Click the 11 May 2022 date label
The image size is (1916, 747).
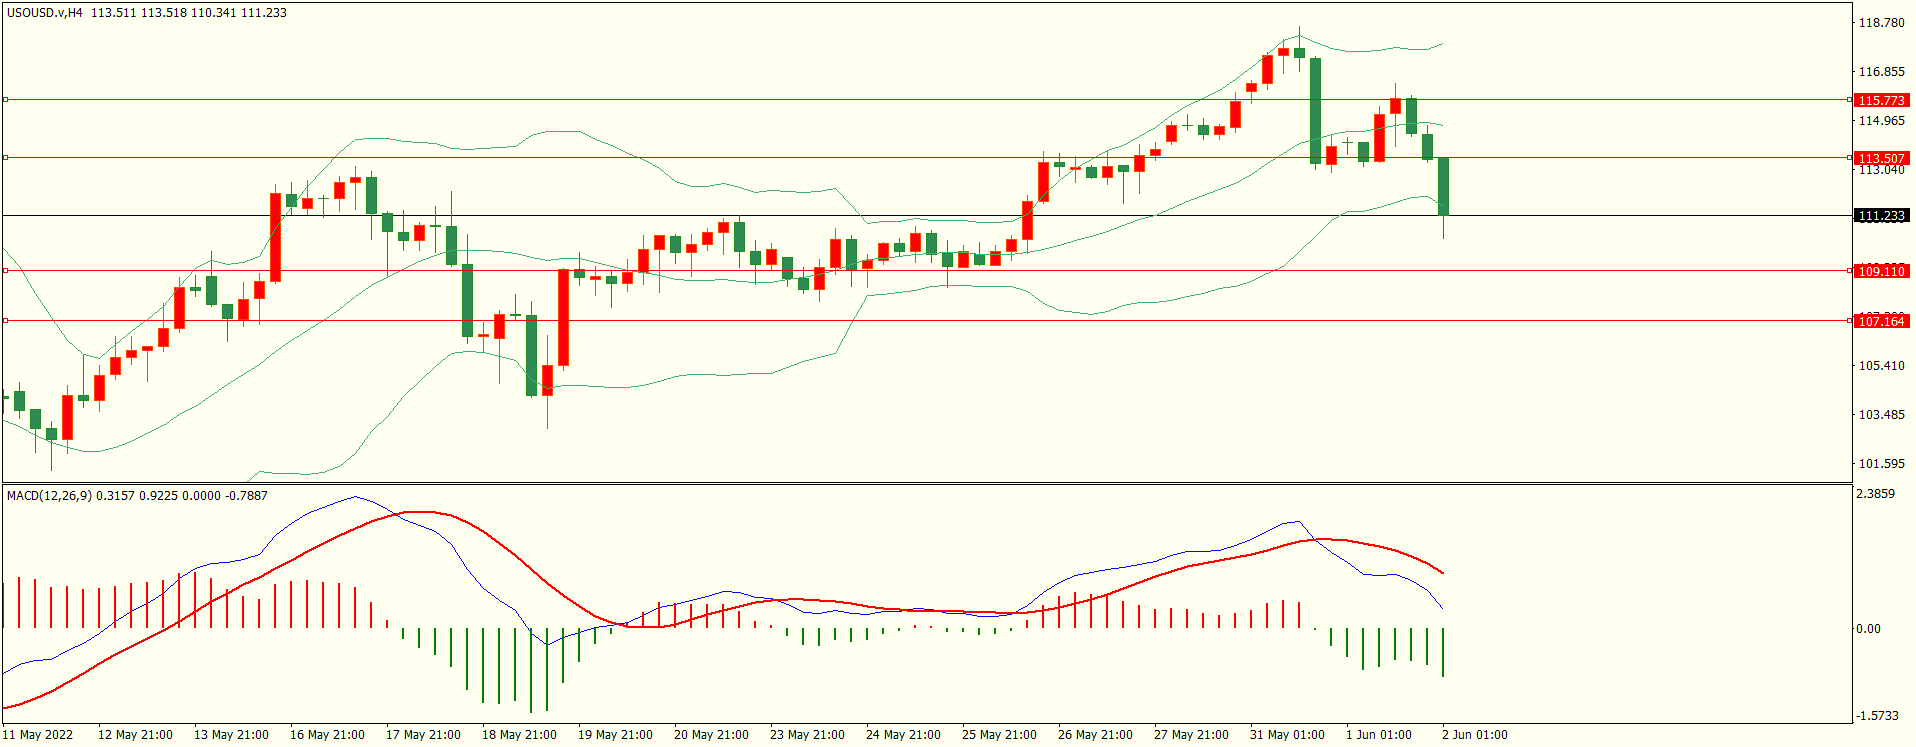coord(38,735)
